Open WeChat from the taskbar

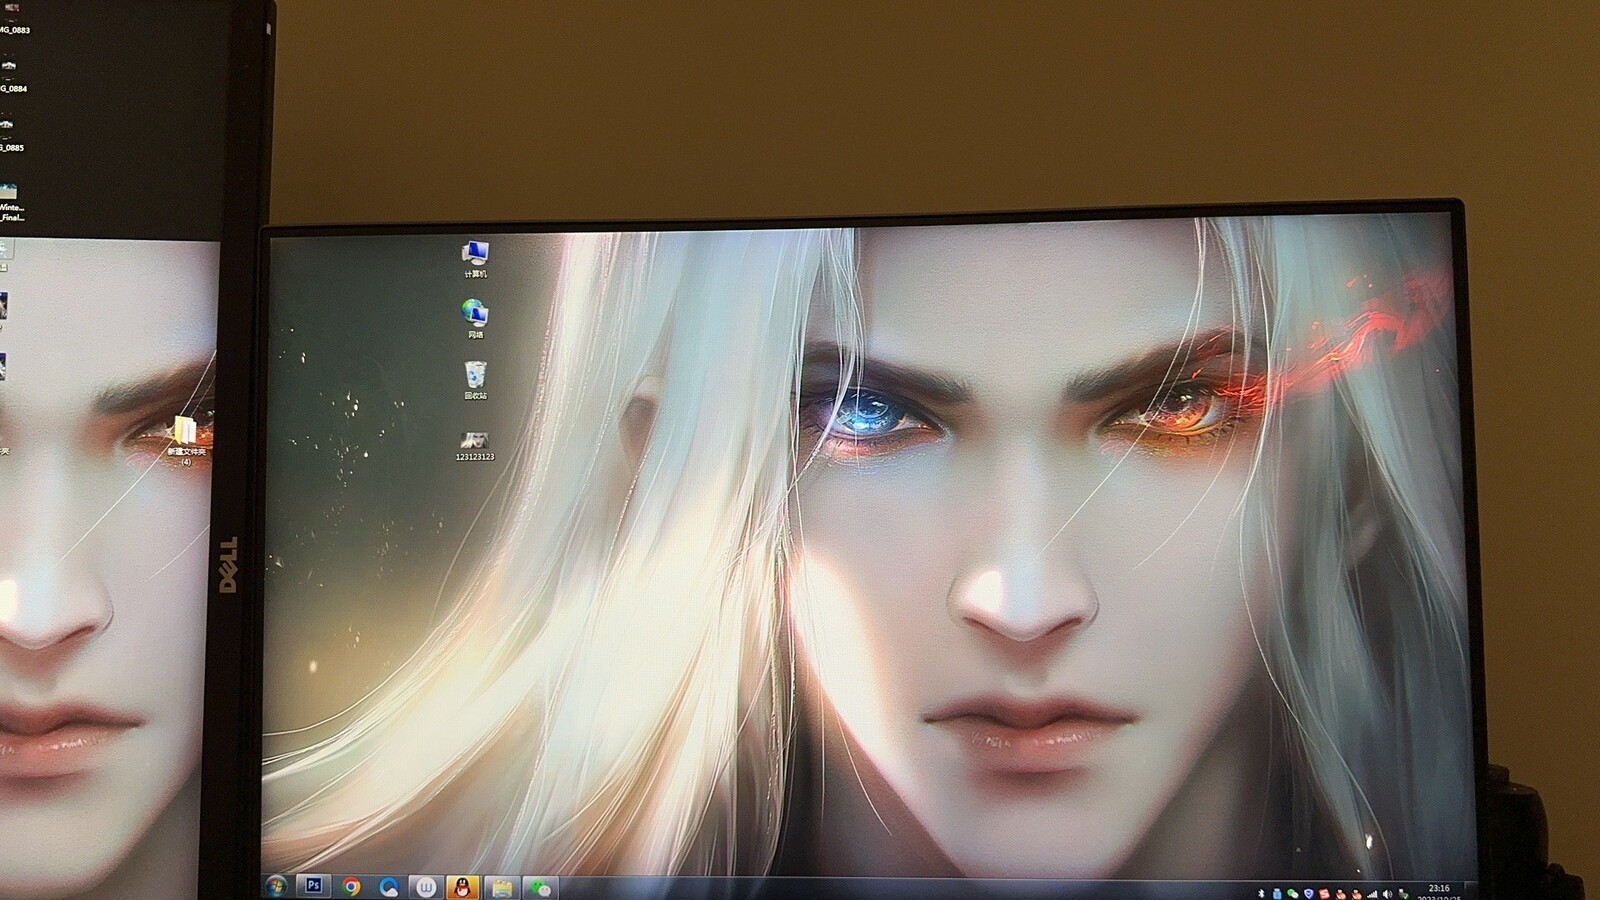point(540,888)
